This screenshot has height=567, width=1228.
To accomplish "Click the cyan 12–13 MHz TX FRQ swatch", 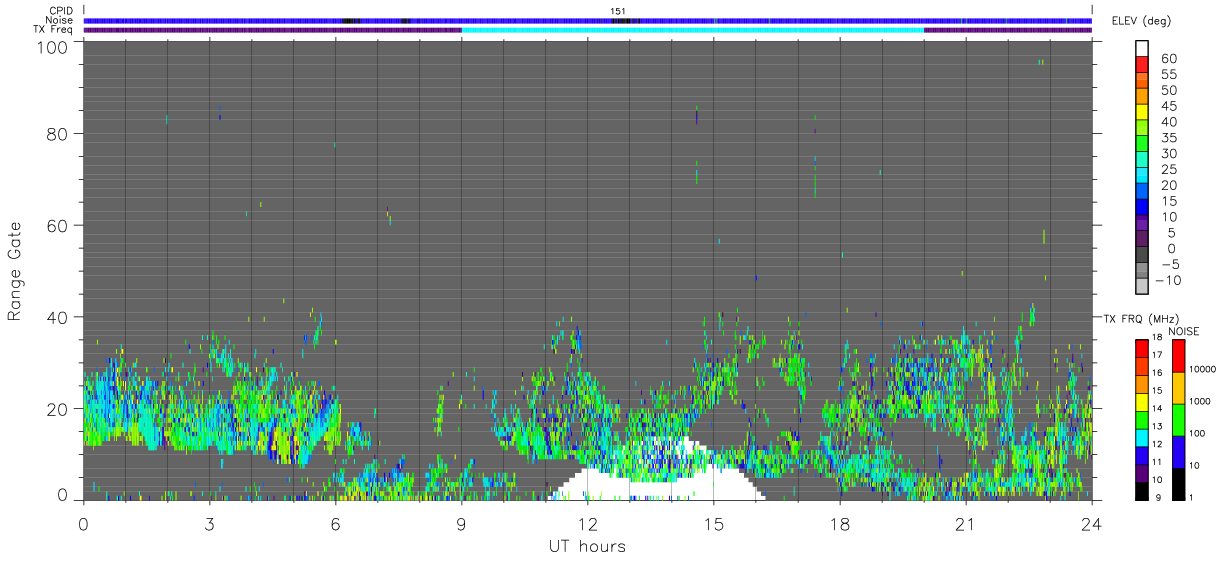I will point(1142,436).
